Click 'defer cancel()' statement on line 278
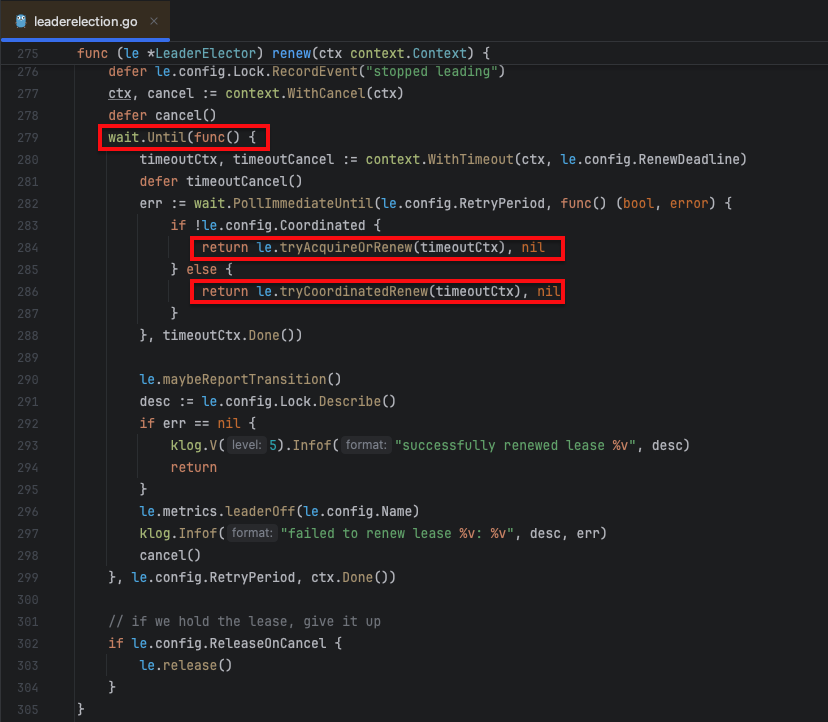Screen dimensions: 828x722 (x=162, y=116)
